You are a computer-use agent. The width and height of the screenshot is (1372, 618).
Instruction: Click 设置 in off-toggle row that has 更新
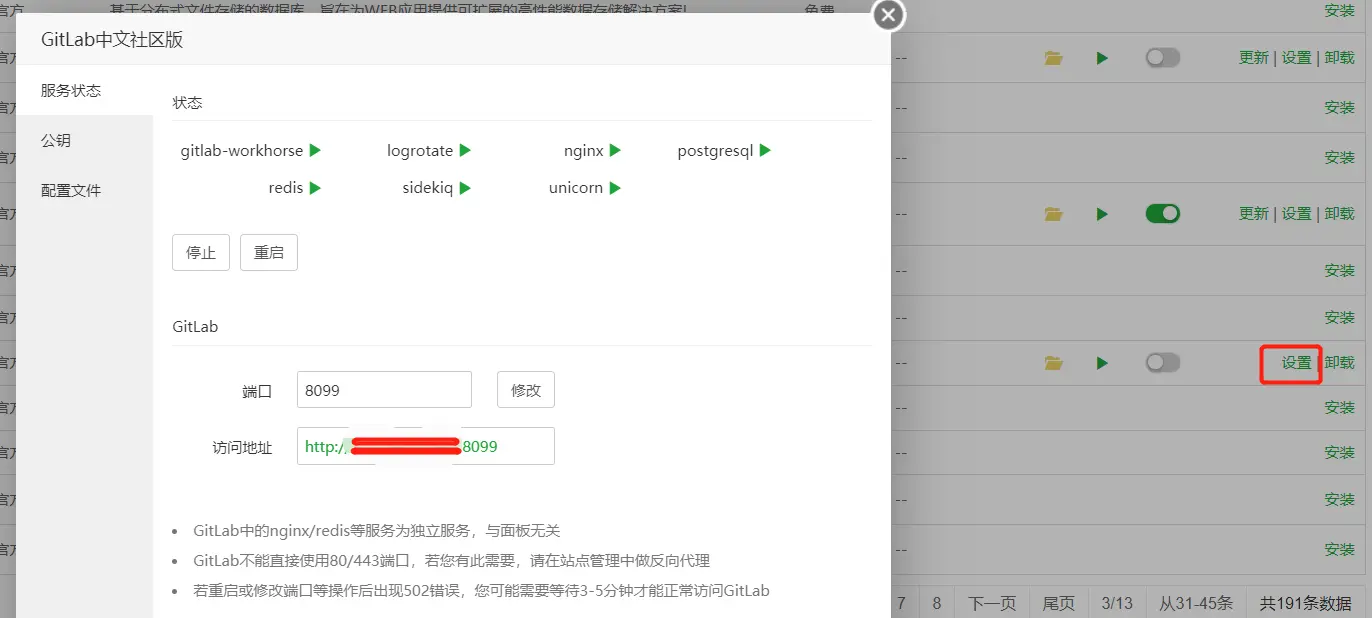click(1297, 58)
